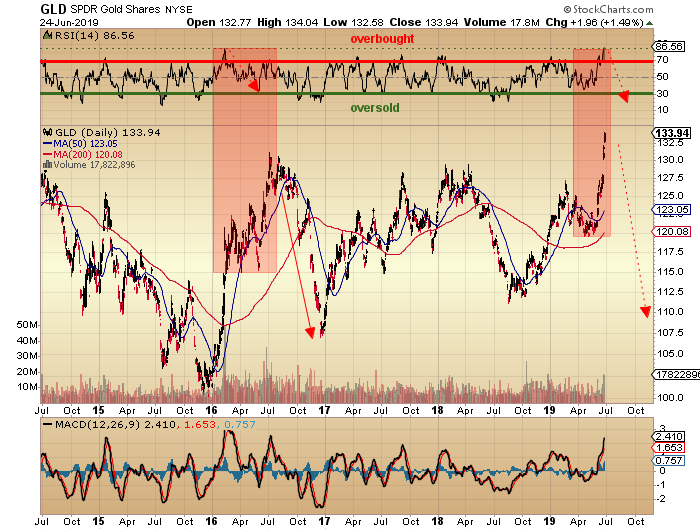The width and height of the screenshot is (700, 530).
Task: Click the 40M volume axis label
Action: 27,341
